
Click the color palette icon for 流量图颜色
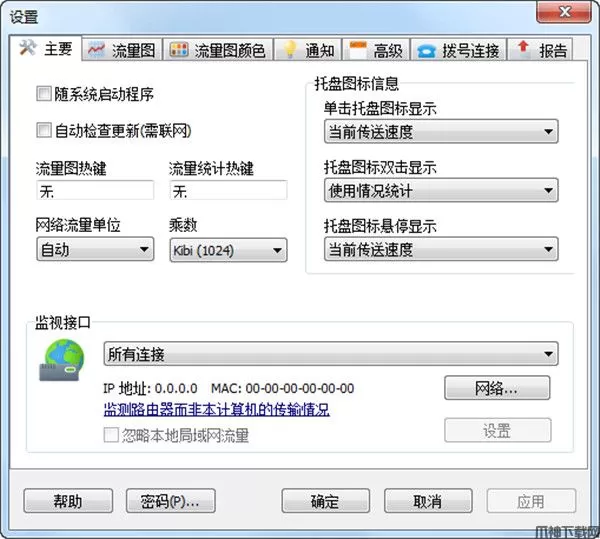[179, 50]
